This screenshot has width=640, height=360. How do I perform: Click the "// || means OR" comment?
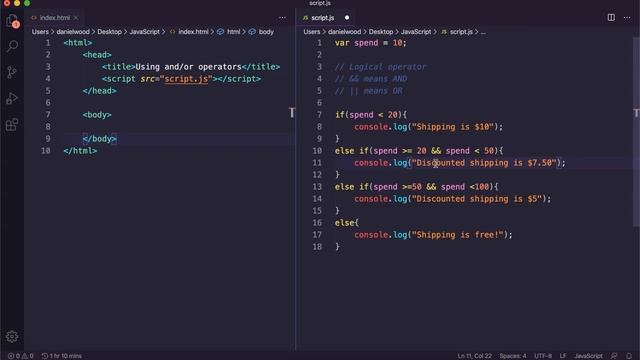pyautogui.click(x=368, y=91)
